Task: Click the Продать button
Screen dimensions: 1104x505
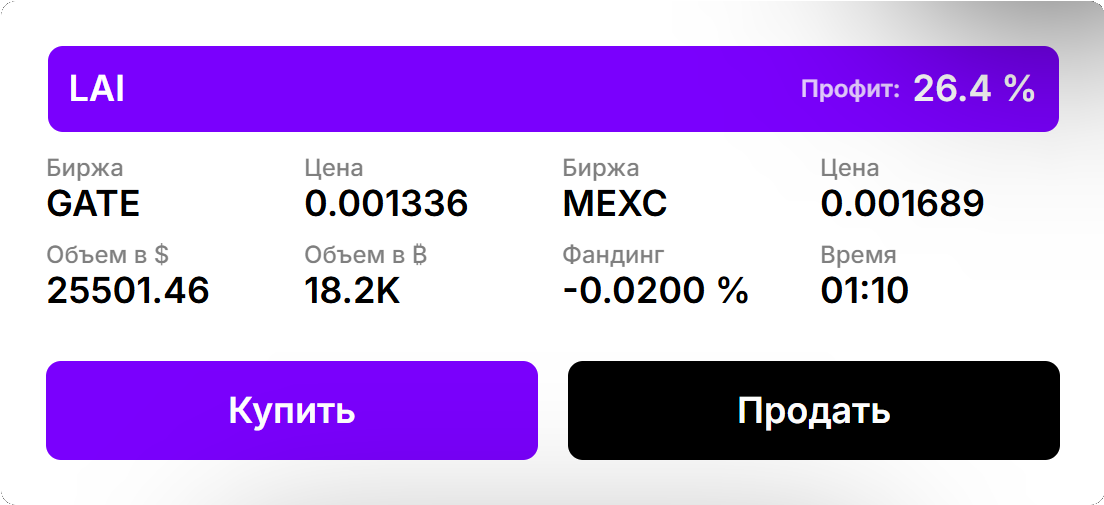Action: pyautogui.click(x=813, y=411)
